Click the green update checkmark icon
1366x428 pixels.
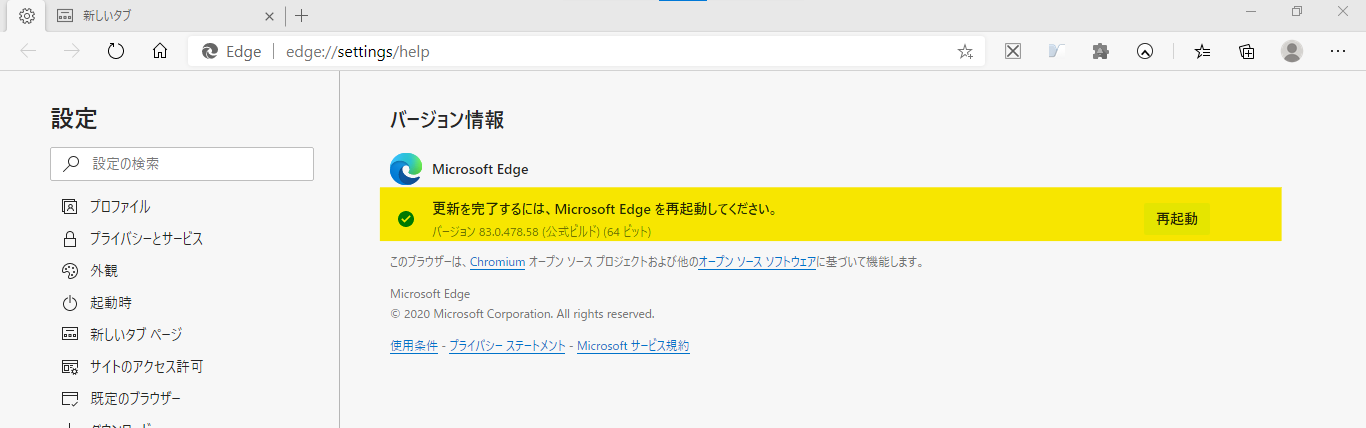406,219
